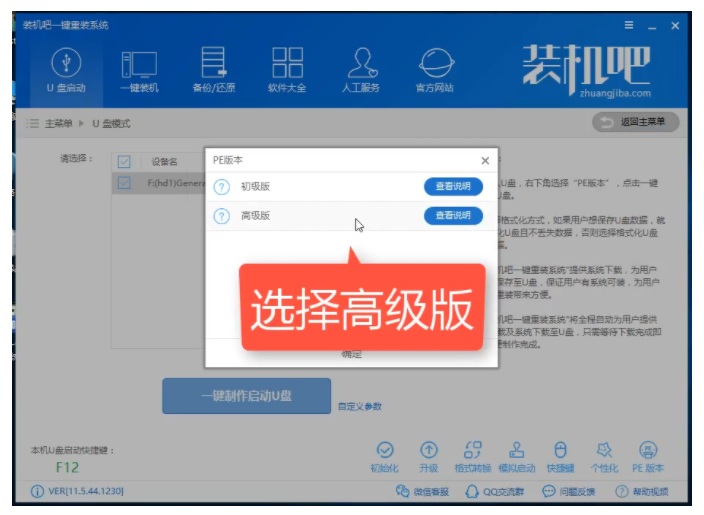Close the PE版本 dialog

coord(485,160)
